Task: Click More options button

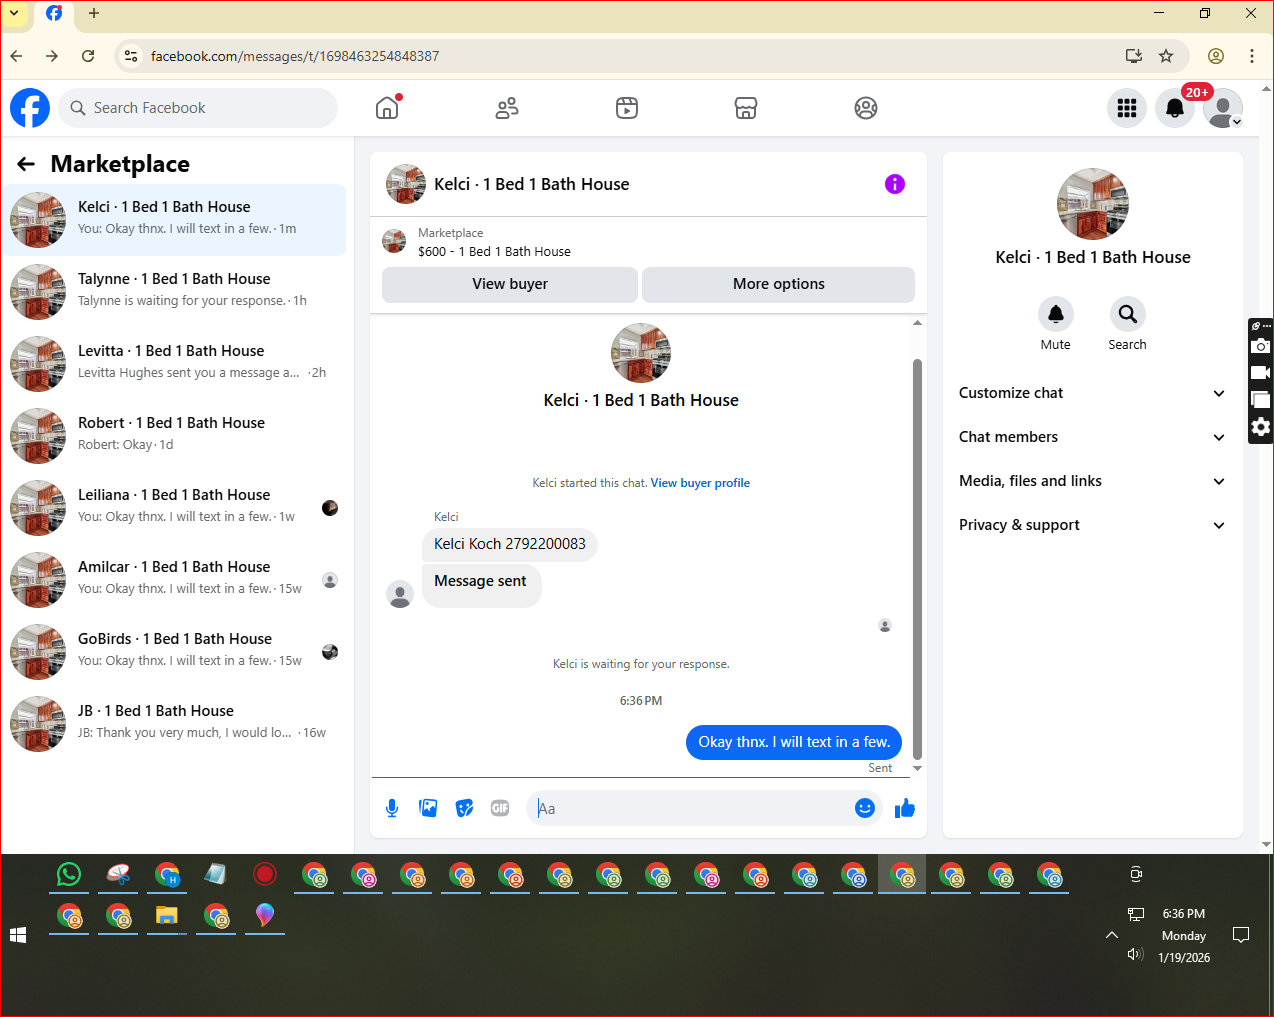Action: (x=778, y=284)
